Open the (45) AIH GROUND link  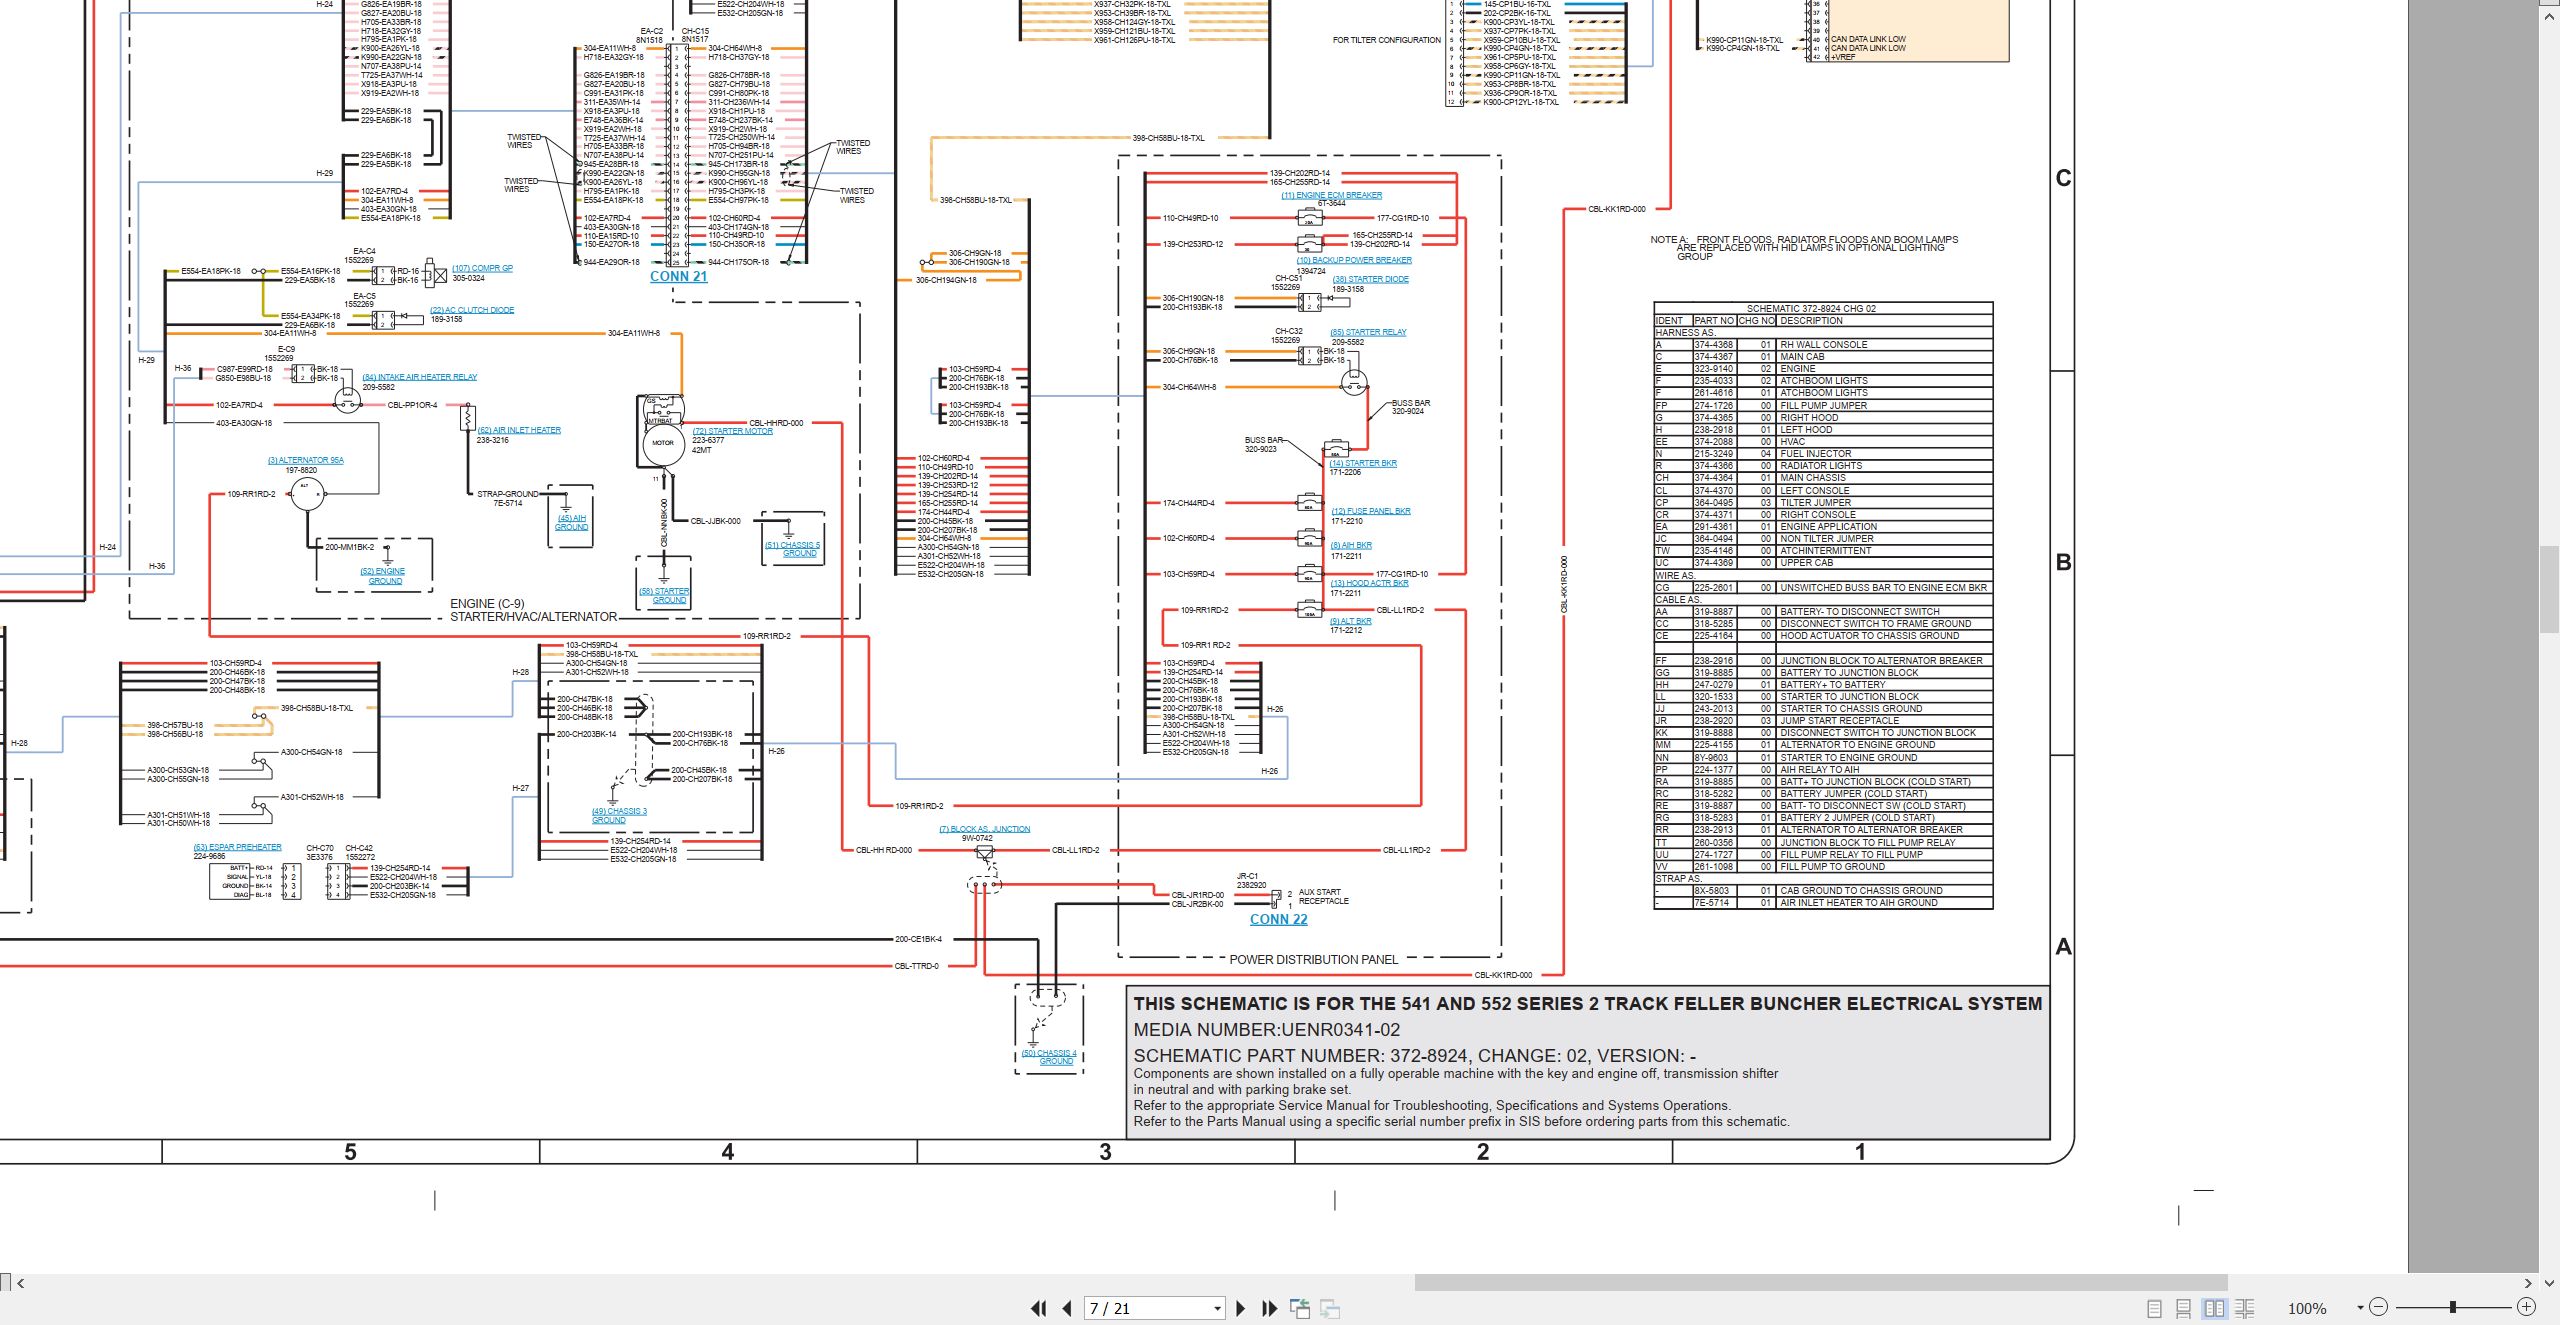(571, 522)
